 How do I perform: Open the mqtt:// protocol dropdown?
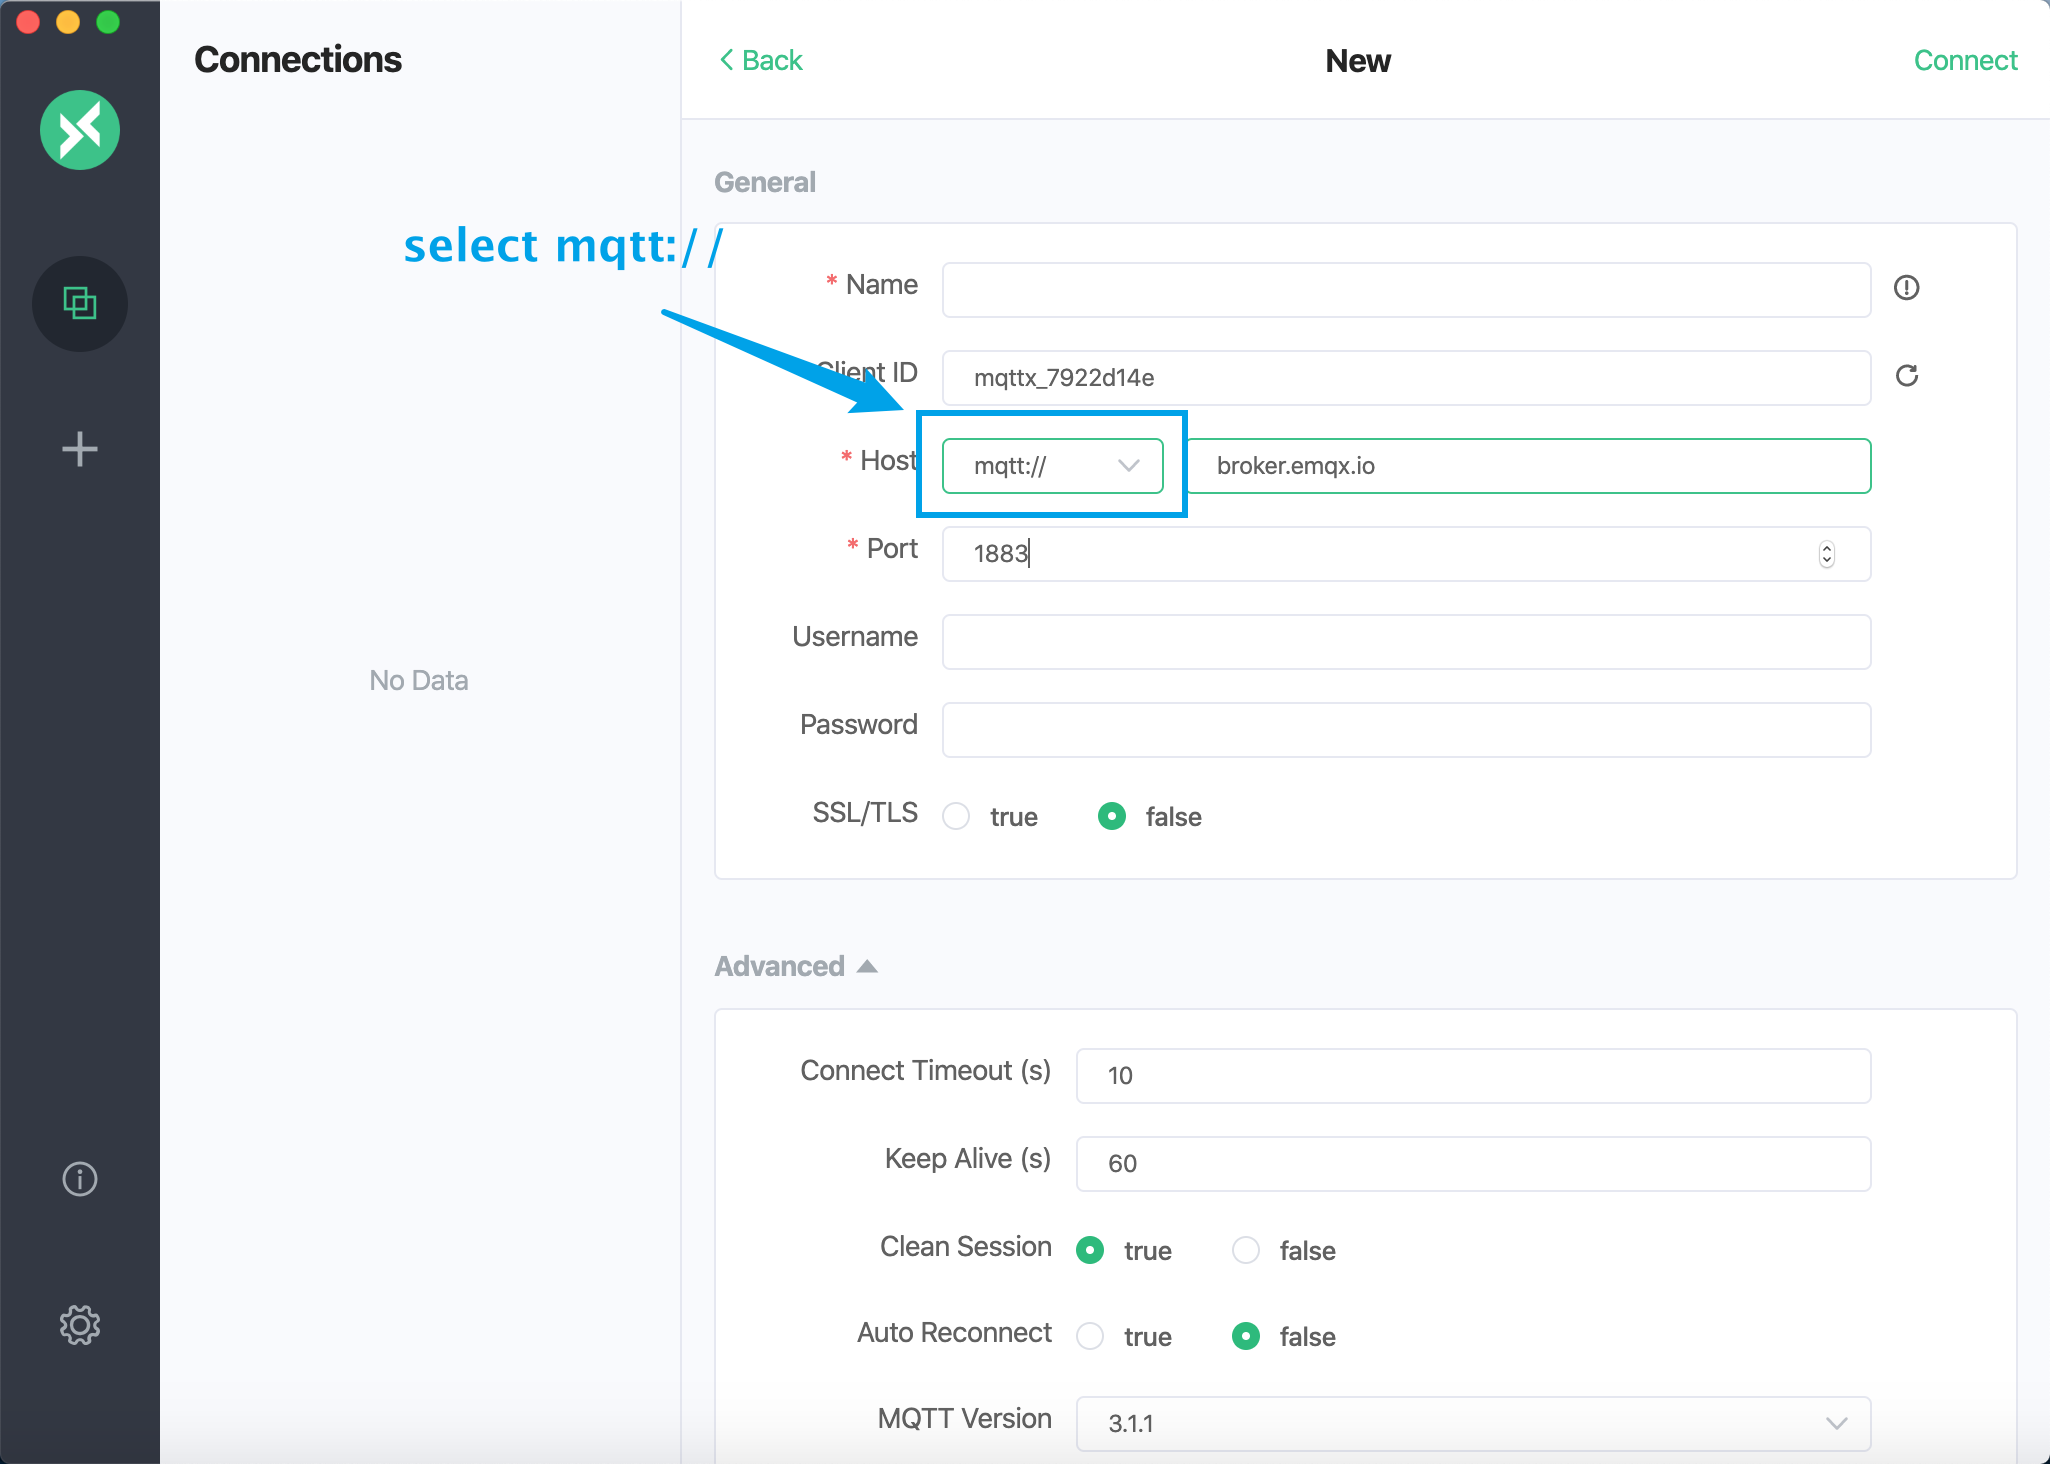(1053, 466)
